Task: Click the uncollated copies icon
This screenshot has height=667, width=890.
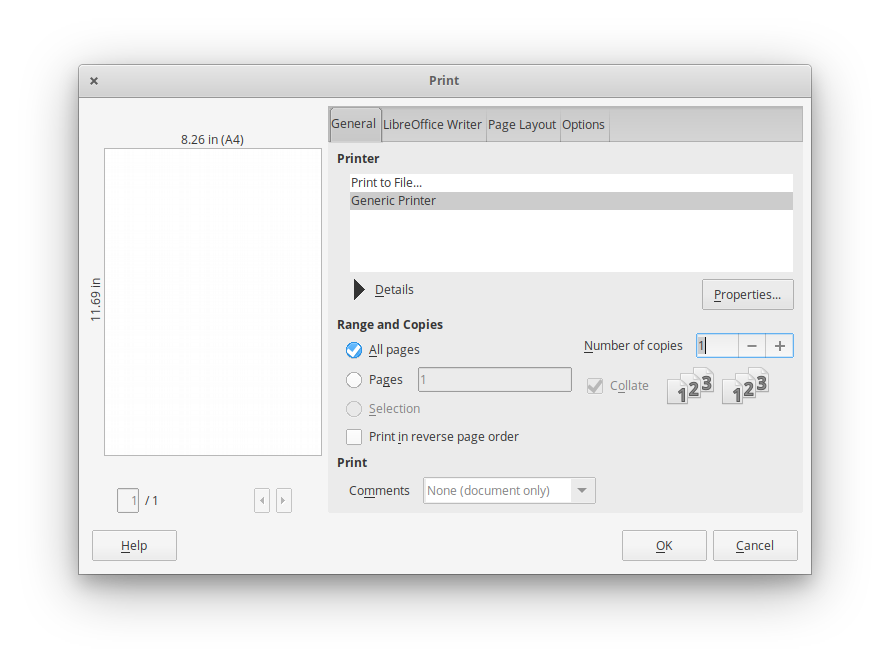Action: [x=745, y=387]
